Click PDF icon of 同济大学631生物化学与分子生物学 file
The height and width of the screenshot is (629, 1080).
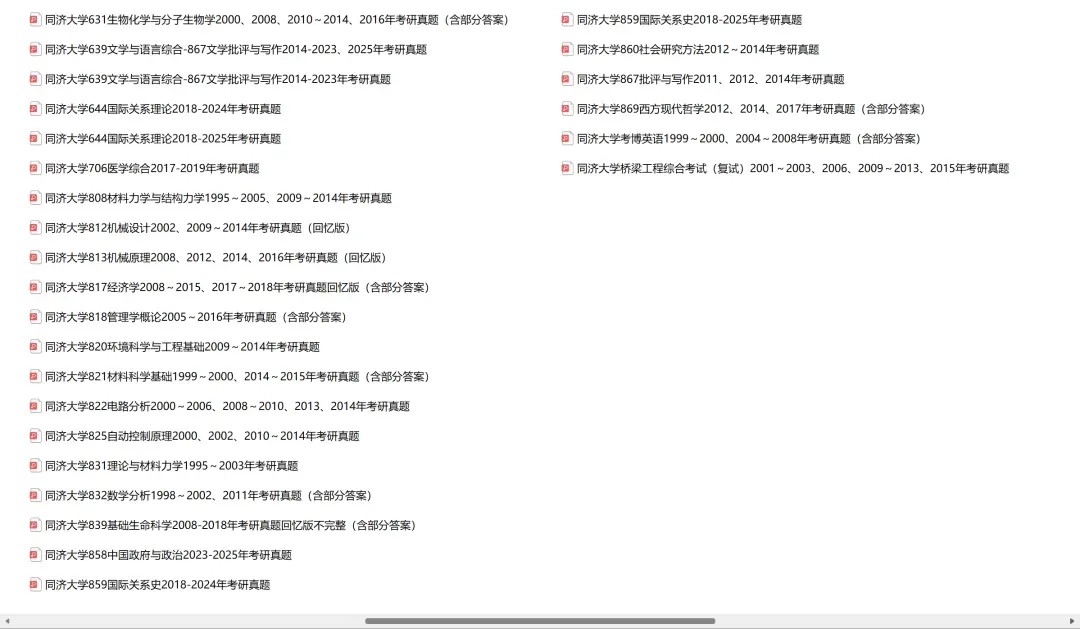pyautogui.click(x=35, y=20)
